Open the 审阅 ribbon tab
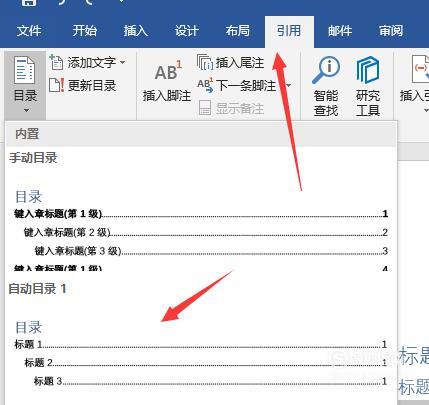 [x=391, y=31]
